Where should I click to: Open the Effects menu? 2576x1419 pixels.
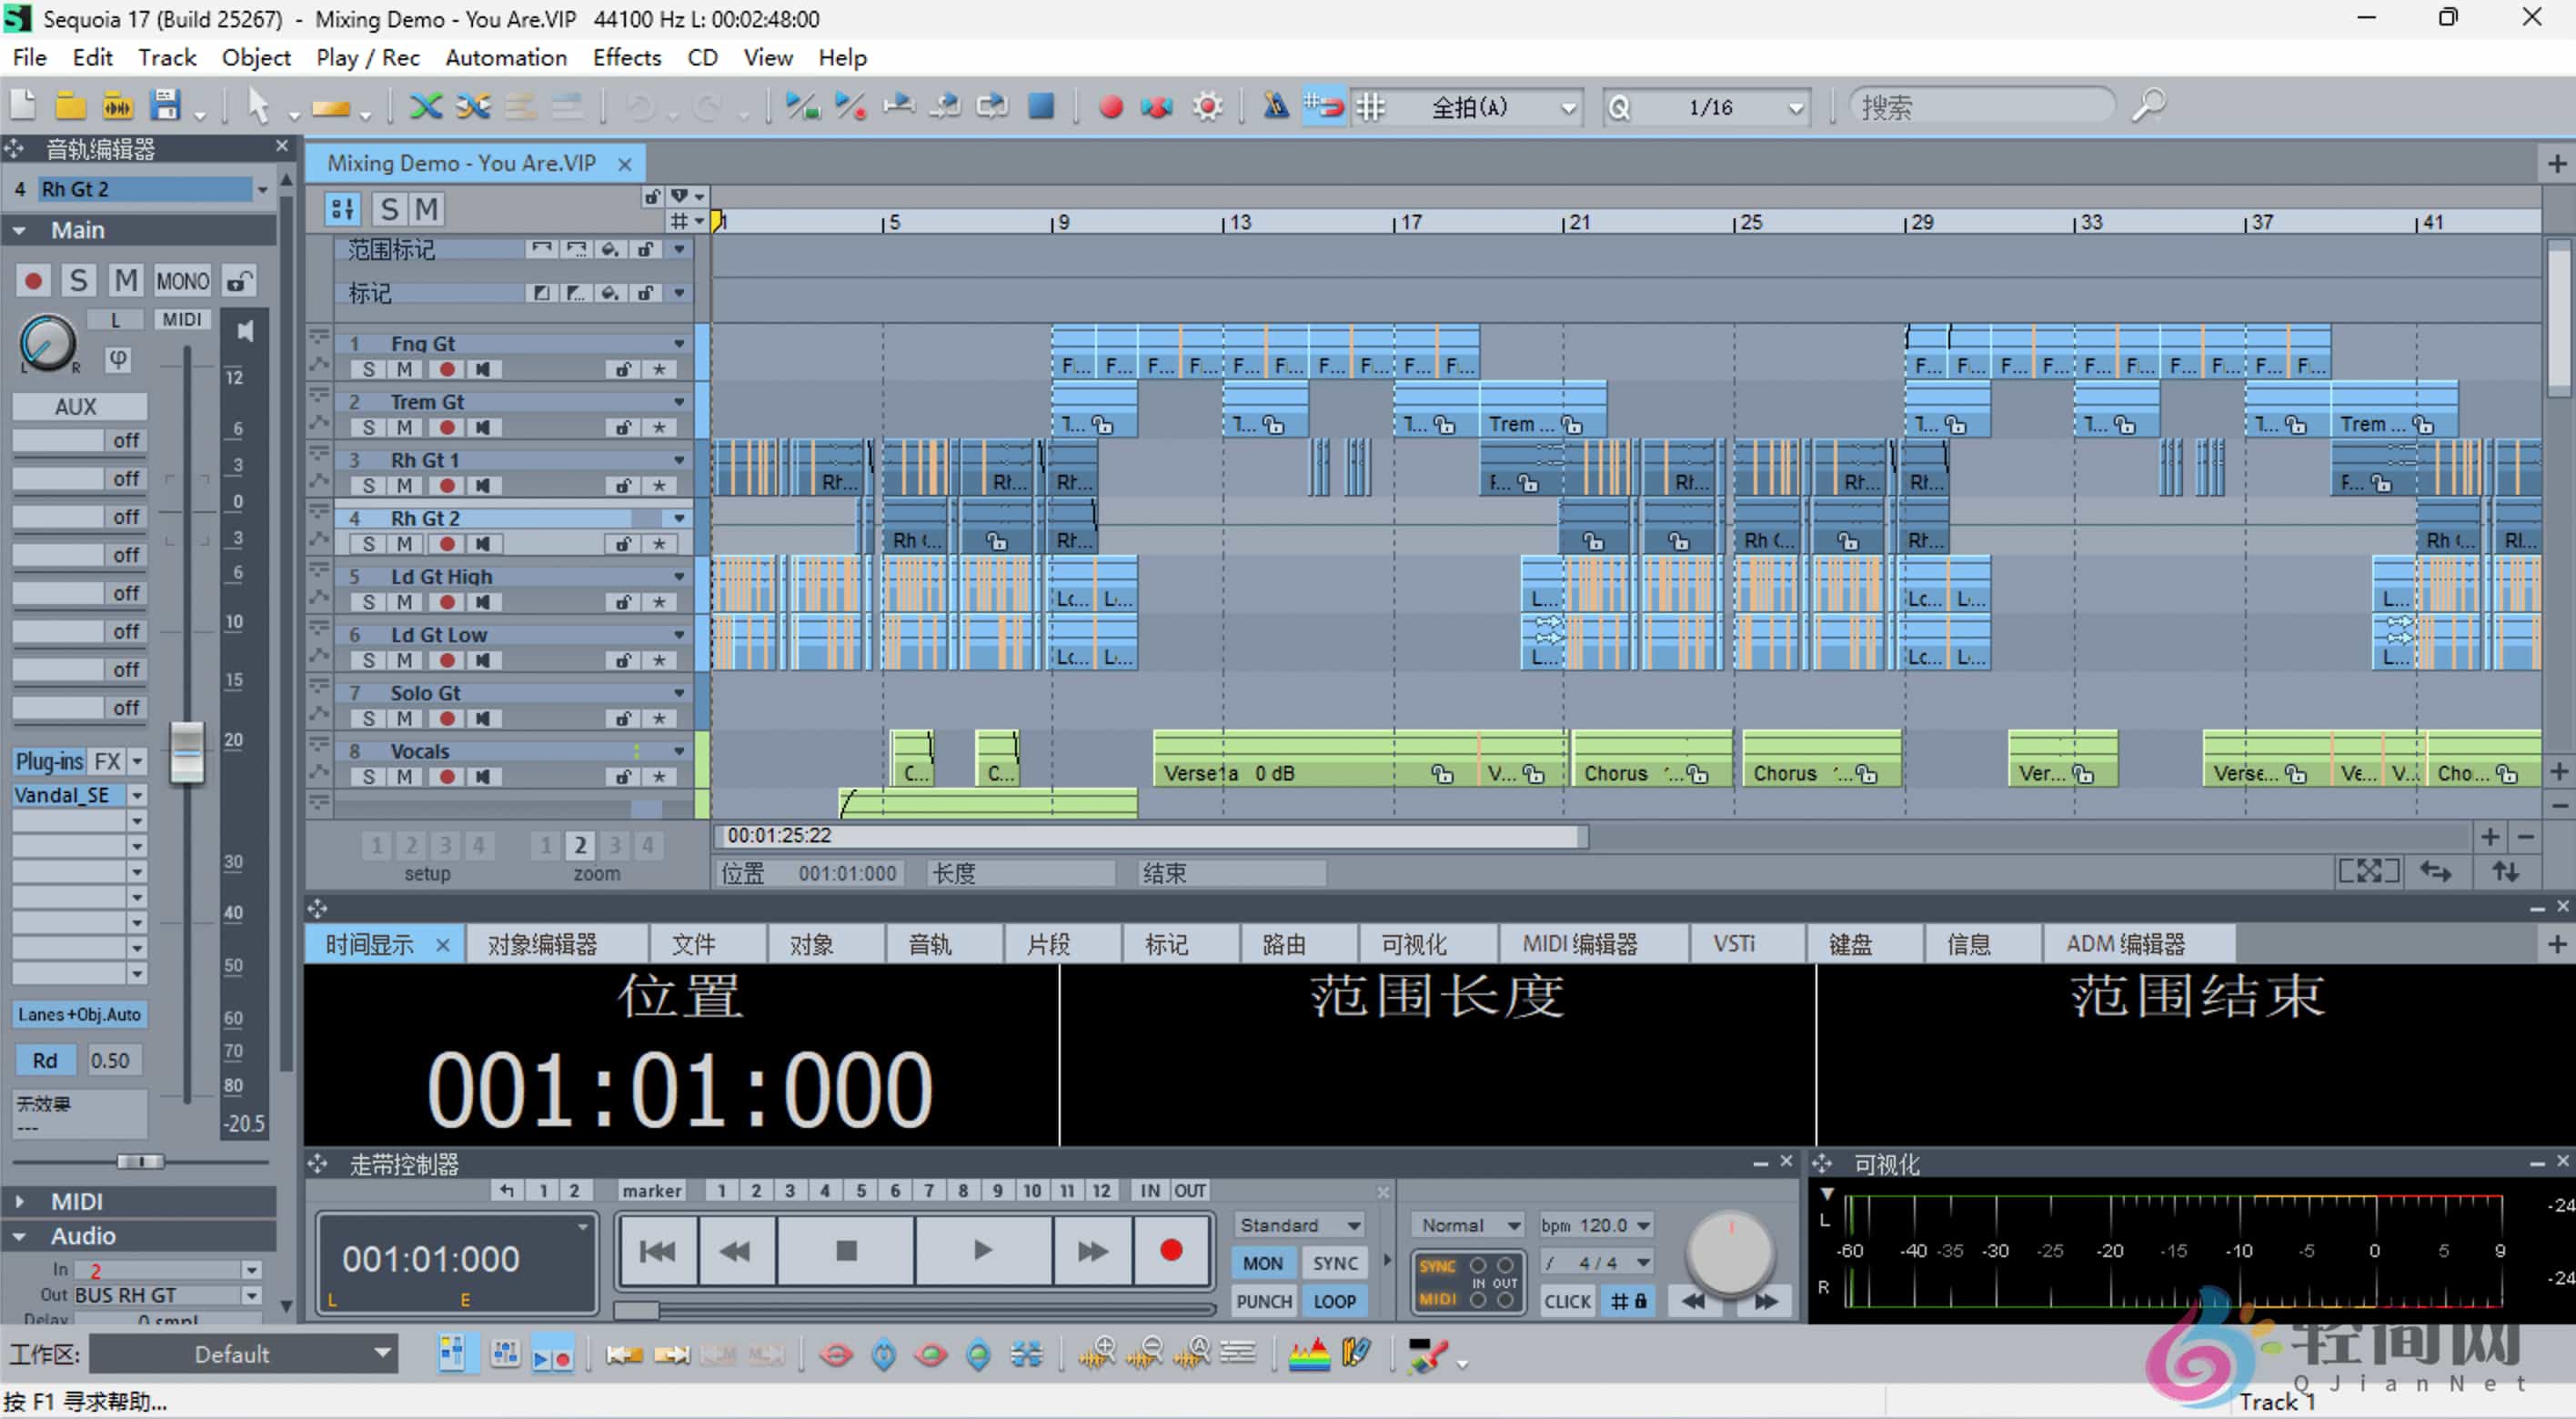pos(626,57)
